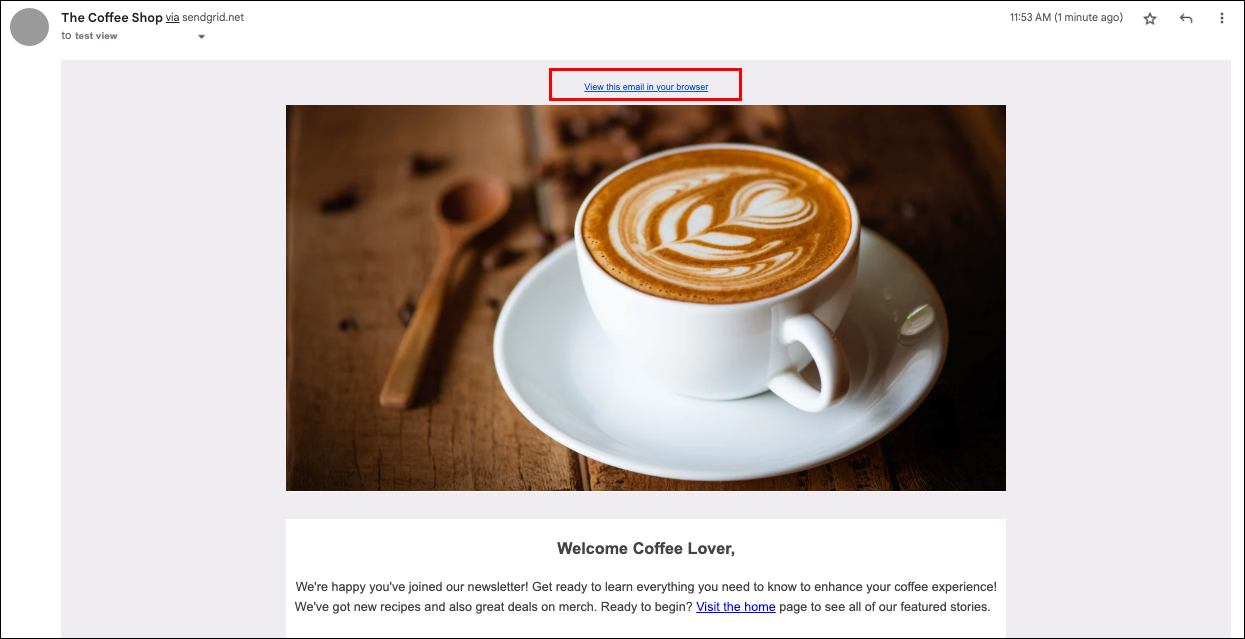Click 'The Coffee Shop' sender name

pyautogui.click(x=112, y=18)
